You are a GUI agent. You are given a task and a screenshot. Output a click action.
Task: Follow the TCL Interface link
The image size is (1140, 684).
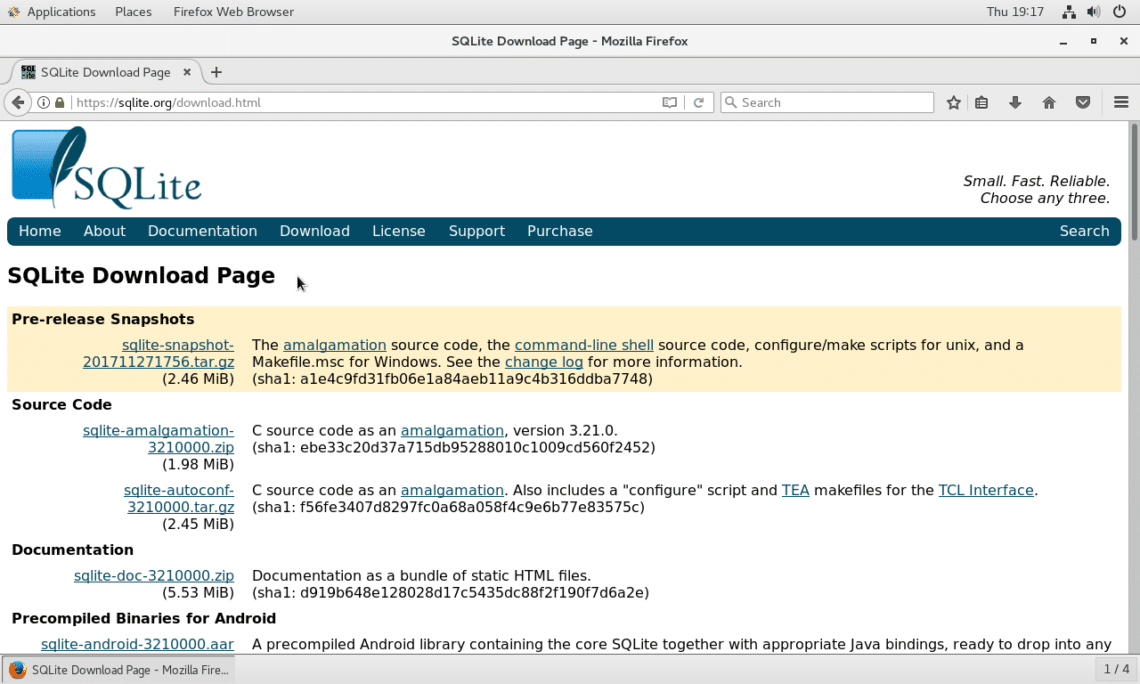point(985,490)
